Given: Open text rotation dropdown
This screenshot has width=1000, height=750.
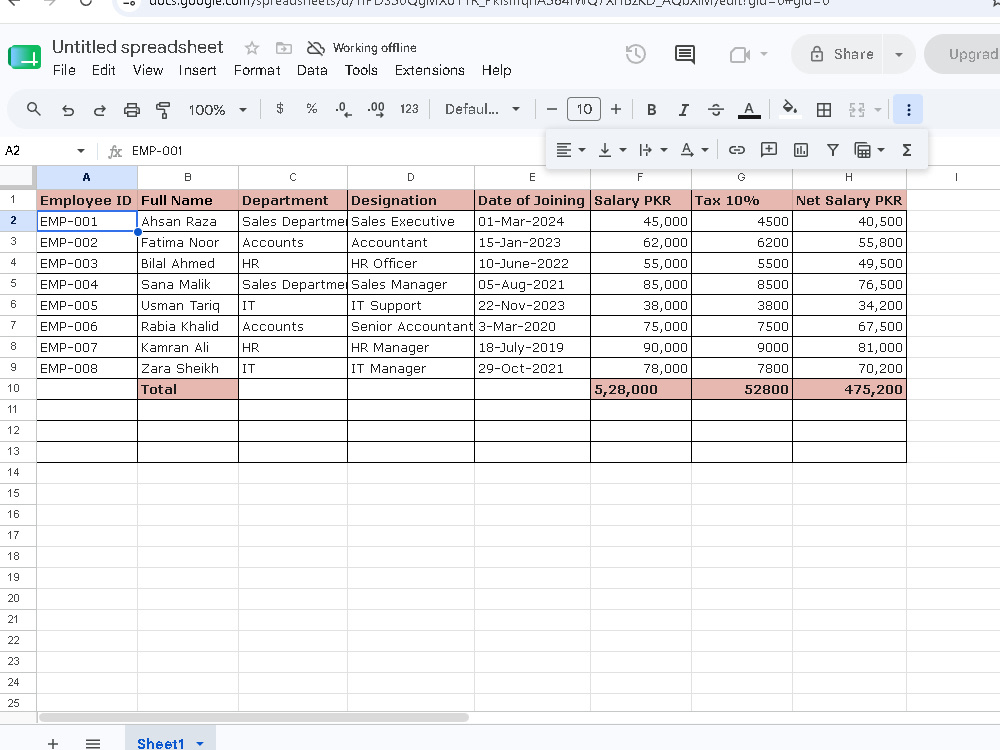Looking at the screenshot, I should tap(694, 150).
